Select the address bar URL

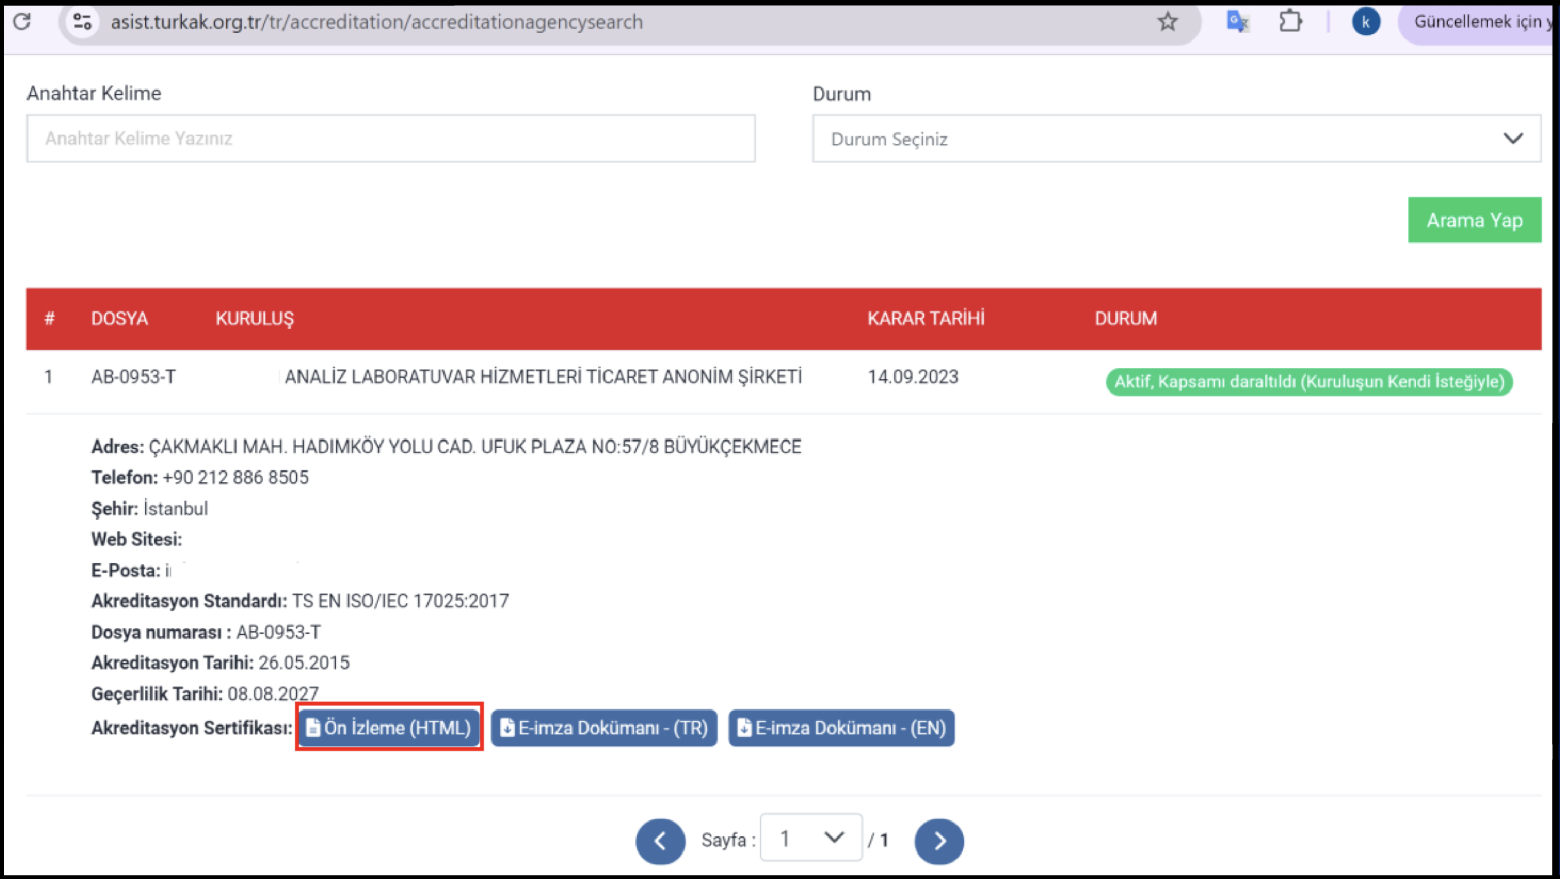pos(377,21)
